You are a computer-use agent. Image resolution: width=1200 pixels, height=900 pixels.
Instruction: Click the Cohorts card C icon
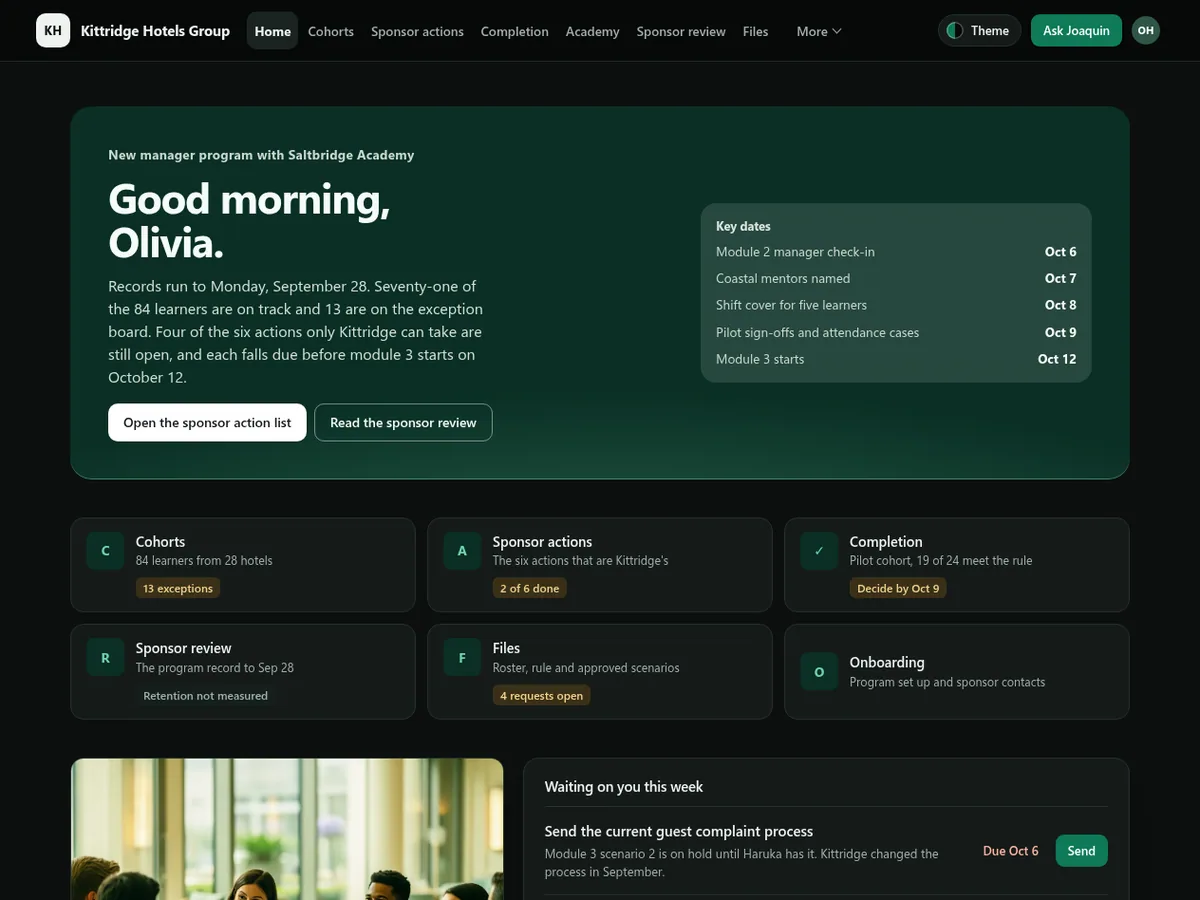point(105,551)
